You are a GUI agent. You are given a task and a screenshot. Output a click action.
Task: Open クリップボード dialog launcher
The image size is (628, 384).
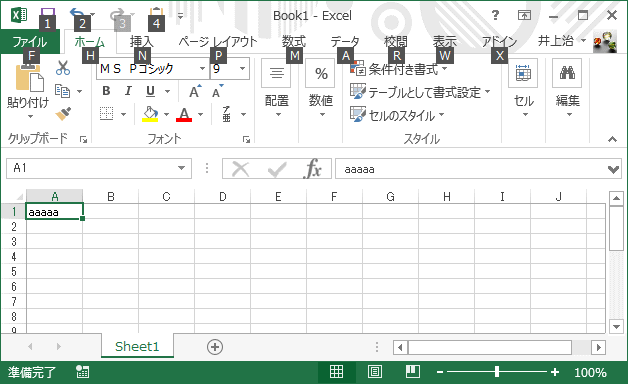[x=83, y=139]
